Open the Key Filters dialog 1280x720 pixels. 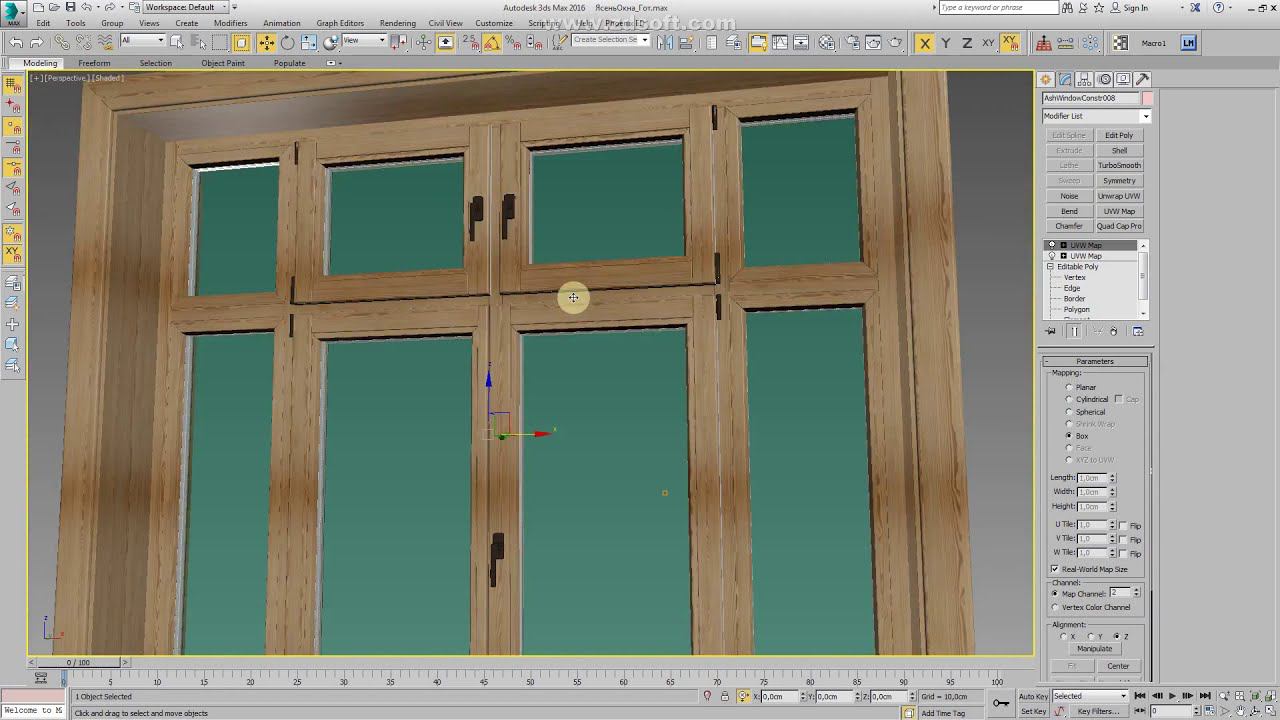coord(1098,711)
